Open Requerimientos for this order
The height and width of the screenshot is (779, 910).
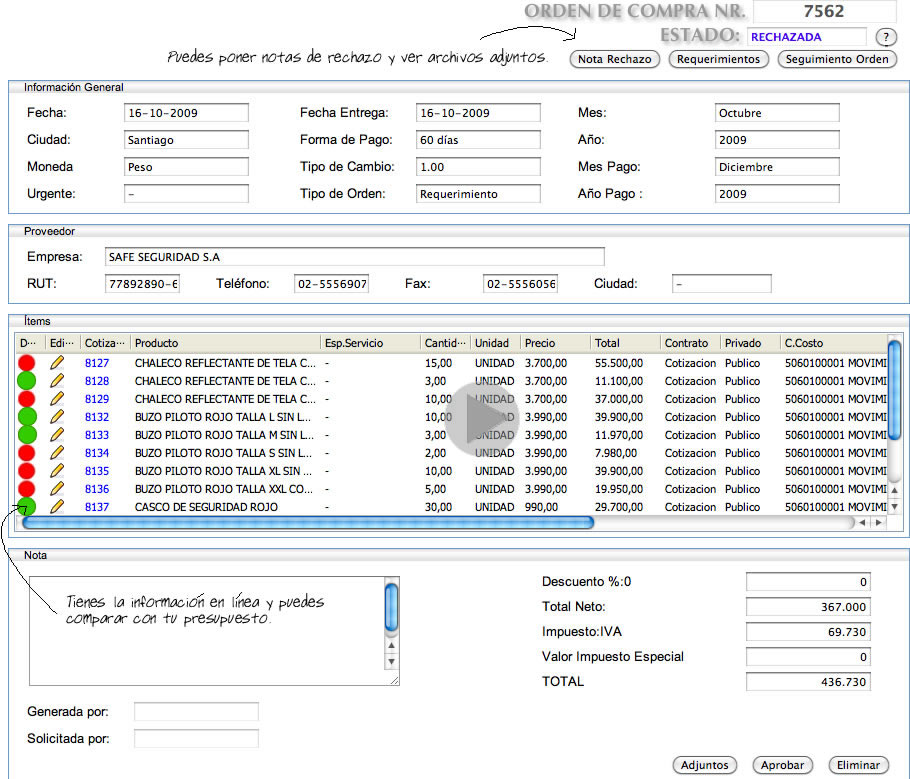(x=718, y=59)
